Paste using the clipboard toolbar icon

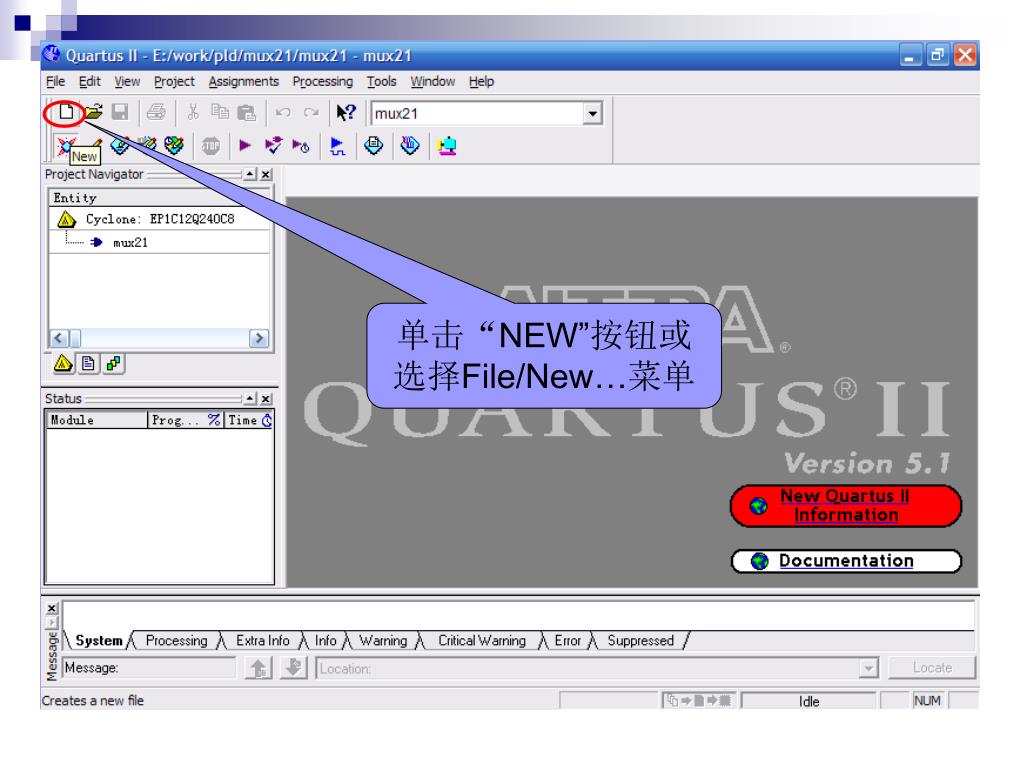tap(246, 112)
